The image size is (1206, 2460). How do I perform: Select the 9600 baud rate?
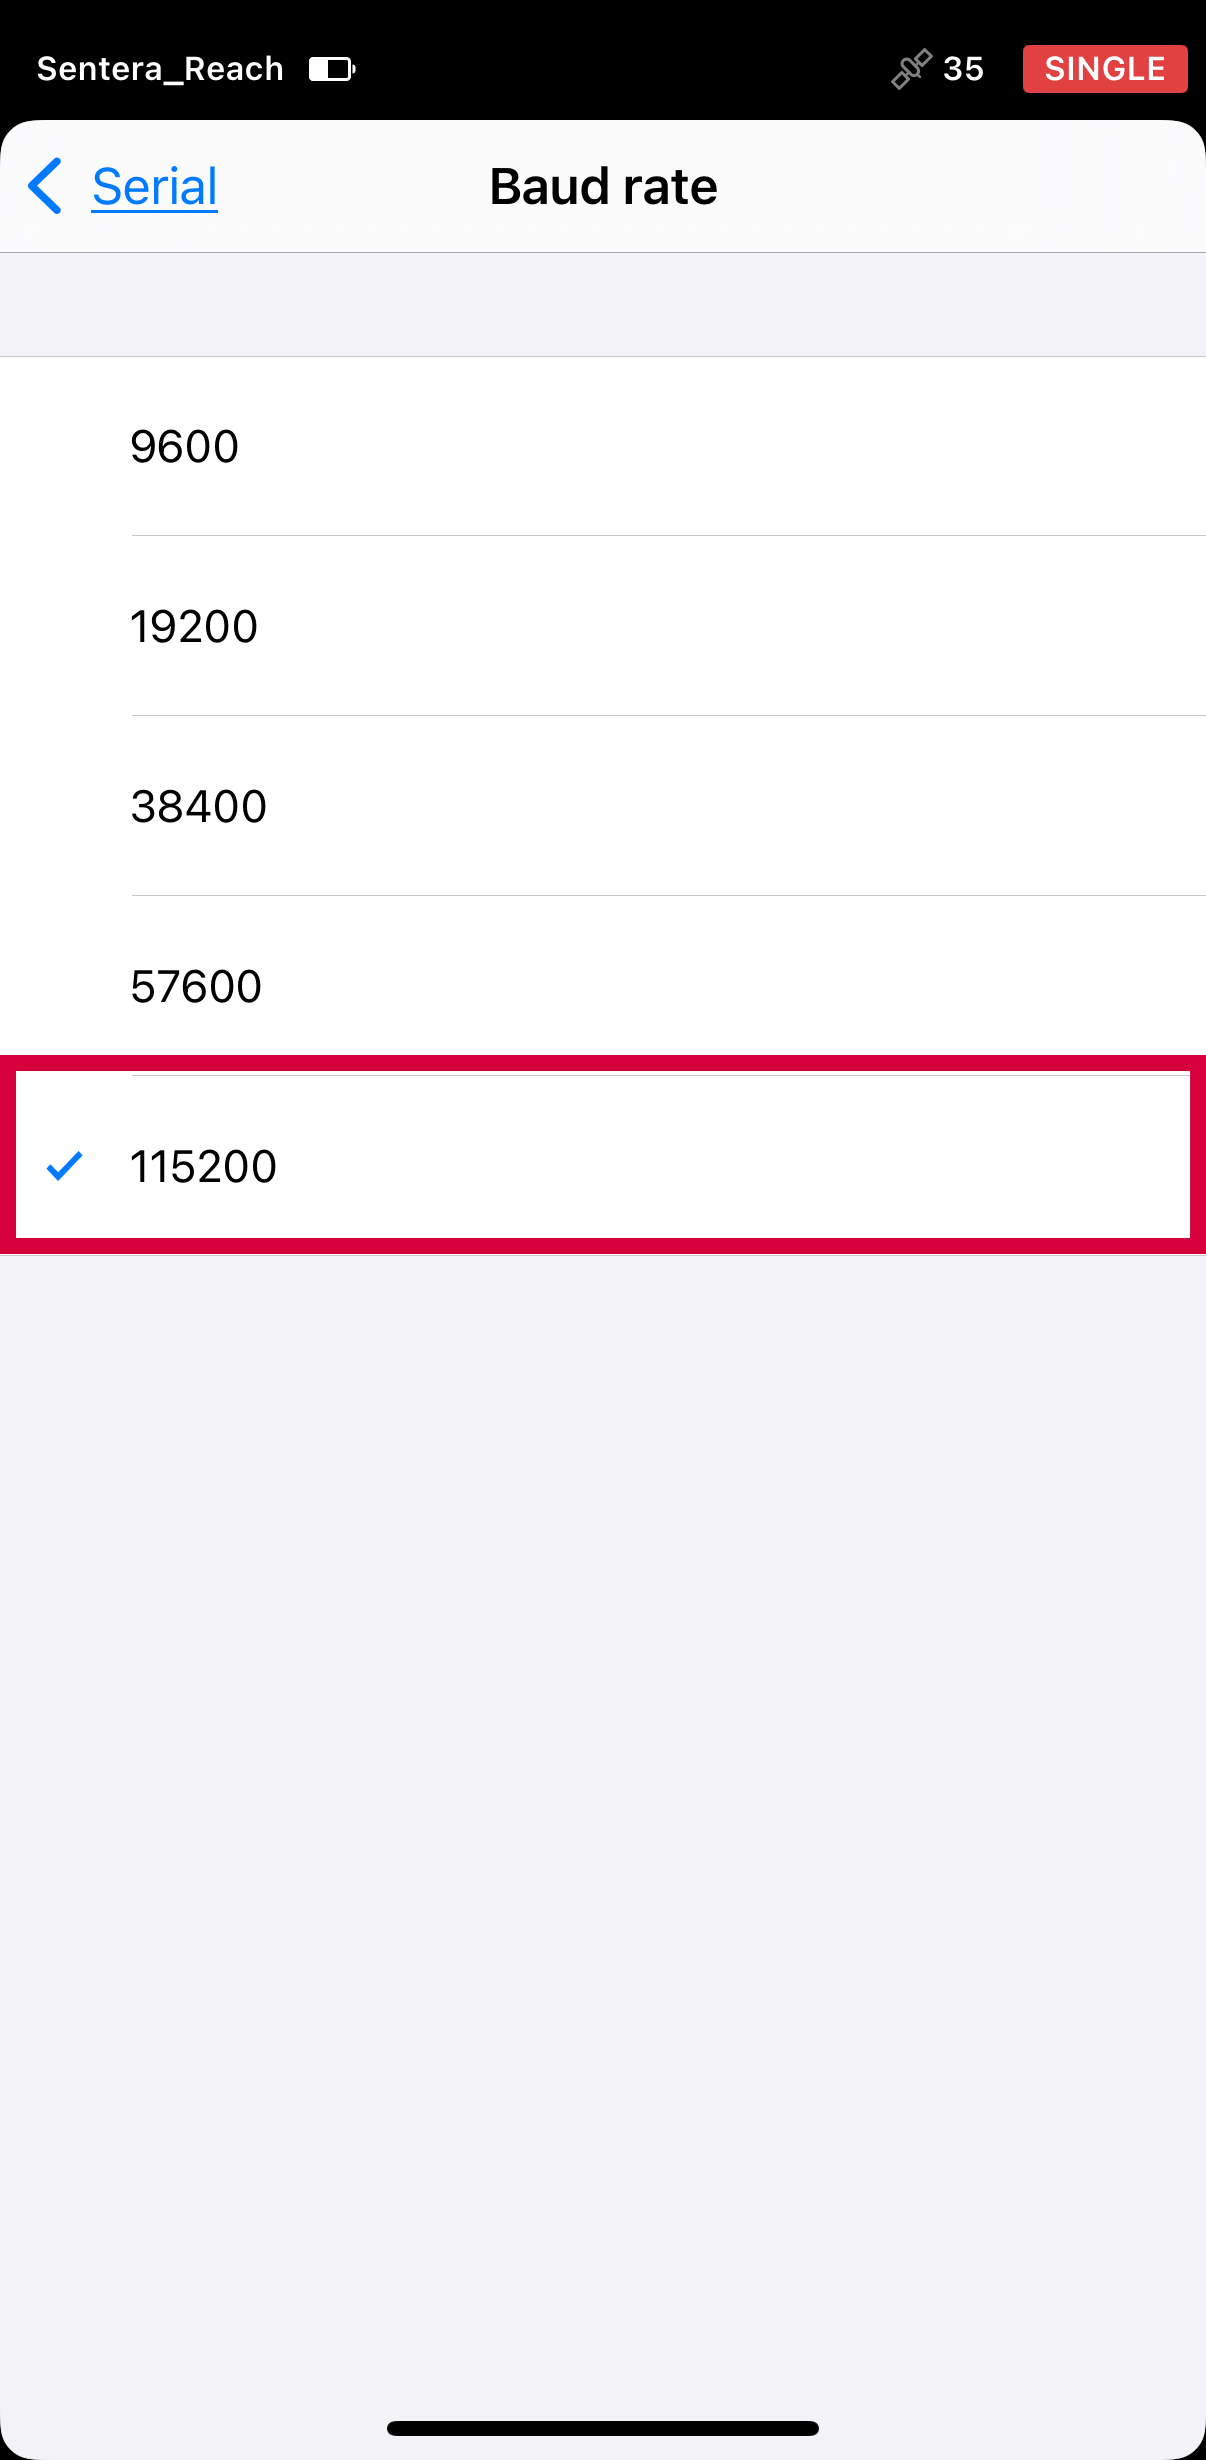[185, 446]
